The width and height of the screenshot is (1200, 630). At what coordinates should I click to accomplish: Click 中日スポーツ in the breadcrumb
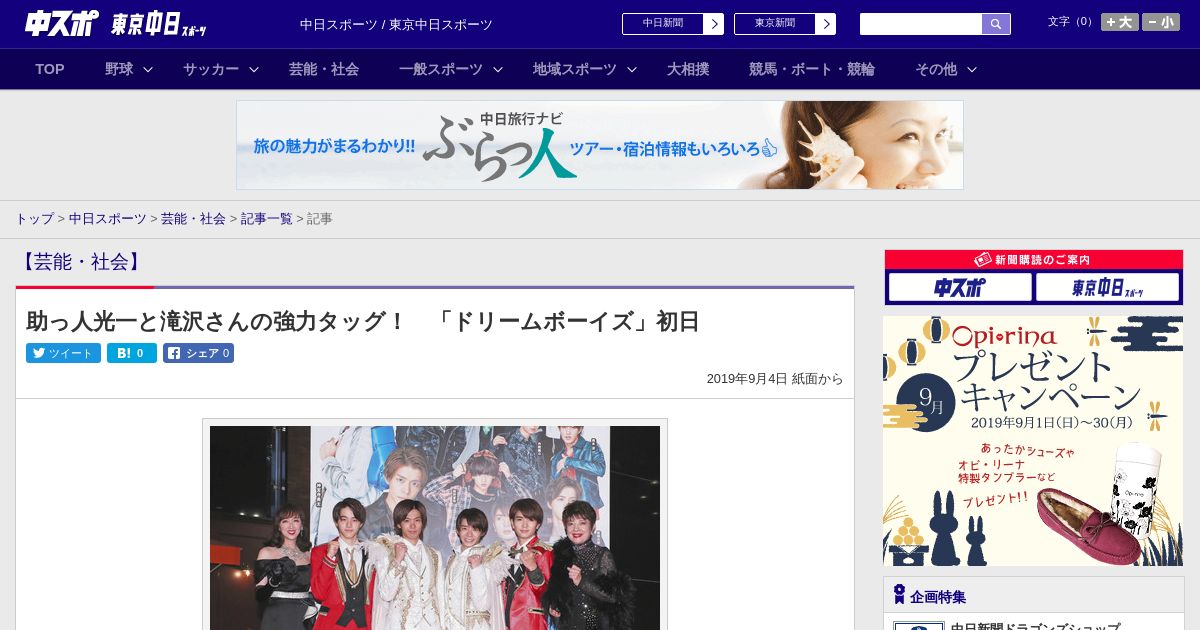[108, 218]
